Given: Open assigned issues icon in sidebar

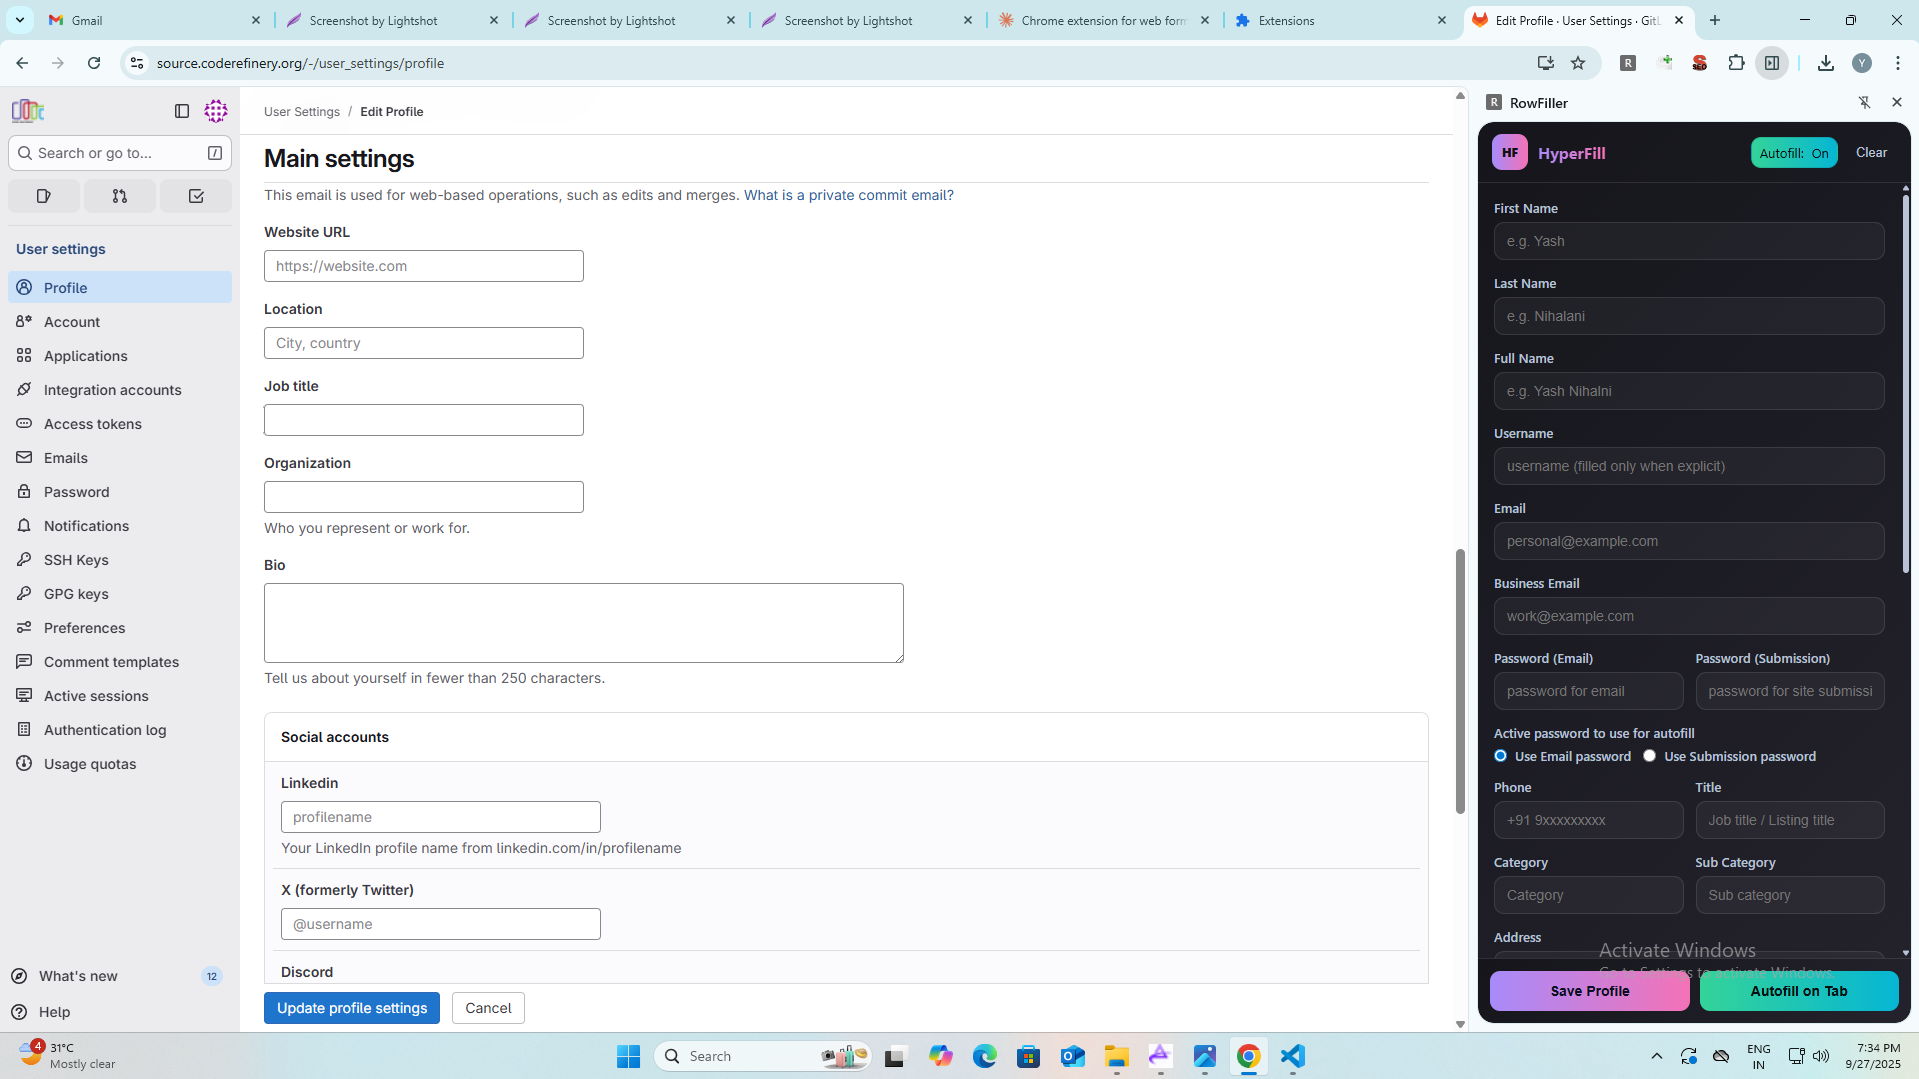Looking at the screenshot, I should point(44,196).
